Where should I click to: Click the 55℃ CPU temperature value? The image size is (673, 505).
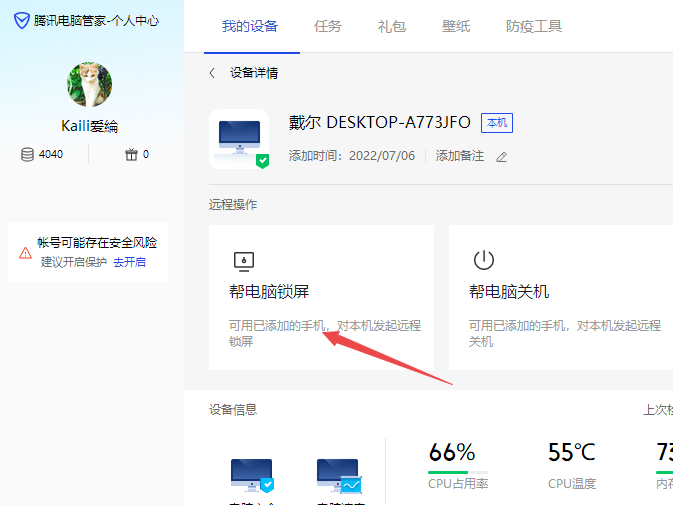(x=572, y=452)
